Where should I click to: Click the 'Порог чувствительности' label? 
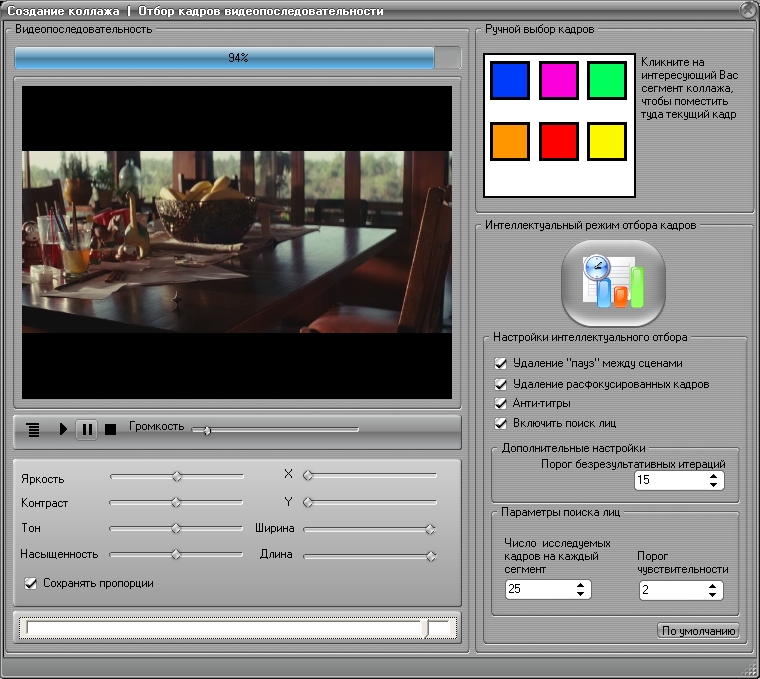pos(682,563)
